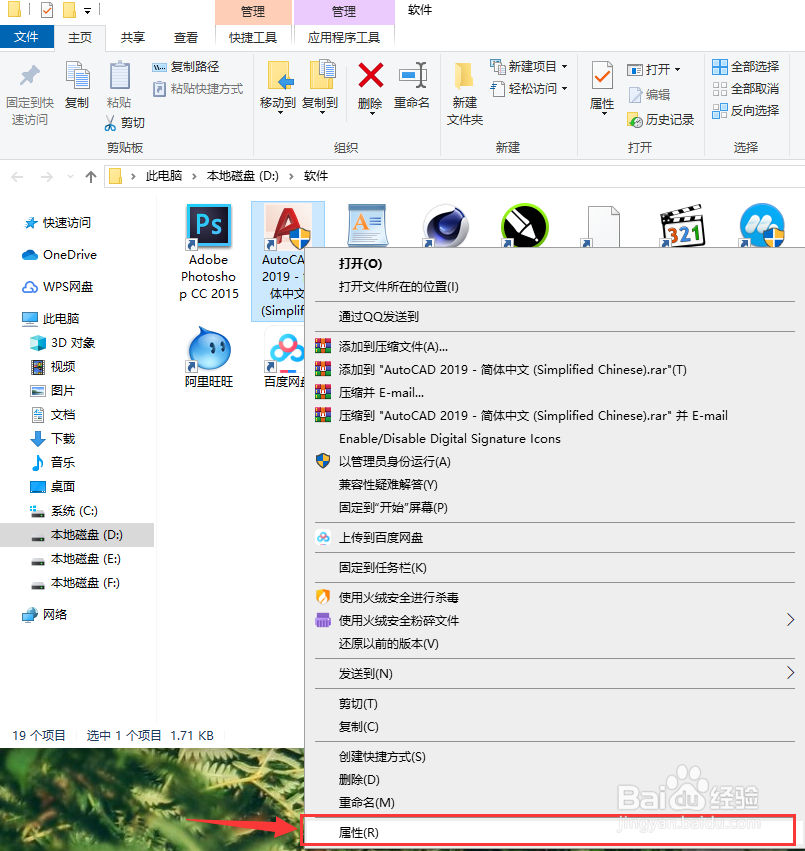Select the AutoCAD 2019 shortcut icon
The height and width of the screenshot is (851, 805).
pyautogui.click(x=288, y=226)
